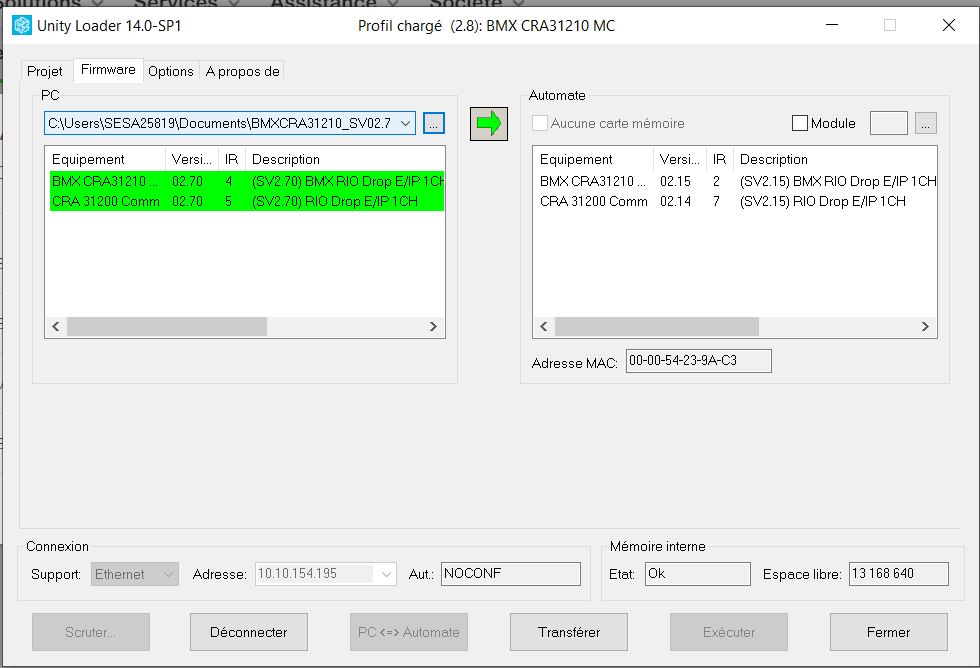980x668 pixels.
Task: Select CRA 31200 Comm row in Automate list
Action: pyautogui.click(x=737, y=201)
